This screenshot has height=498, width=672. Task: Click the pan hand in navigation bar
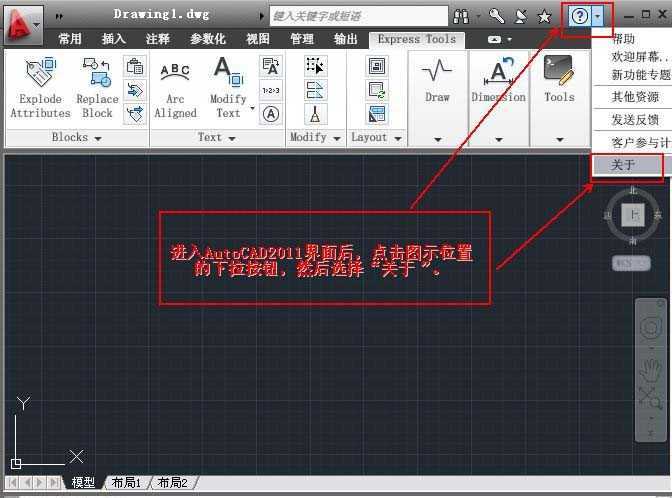[x=651, y=371]
